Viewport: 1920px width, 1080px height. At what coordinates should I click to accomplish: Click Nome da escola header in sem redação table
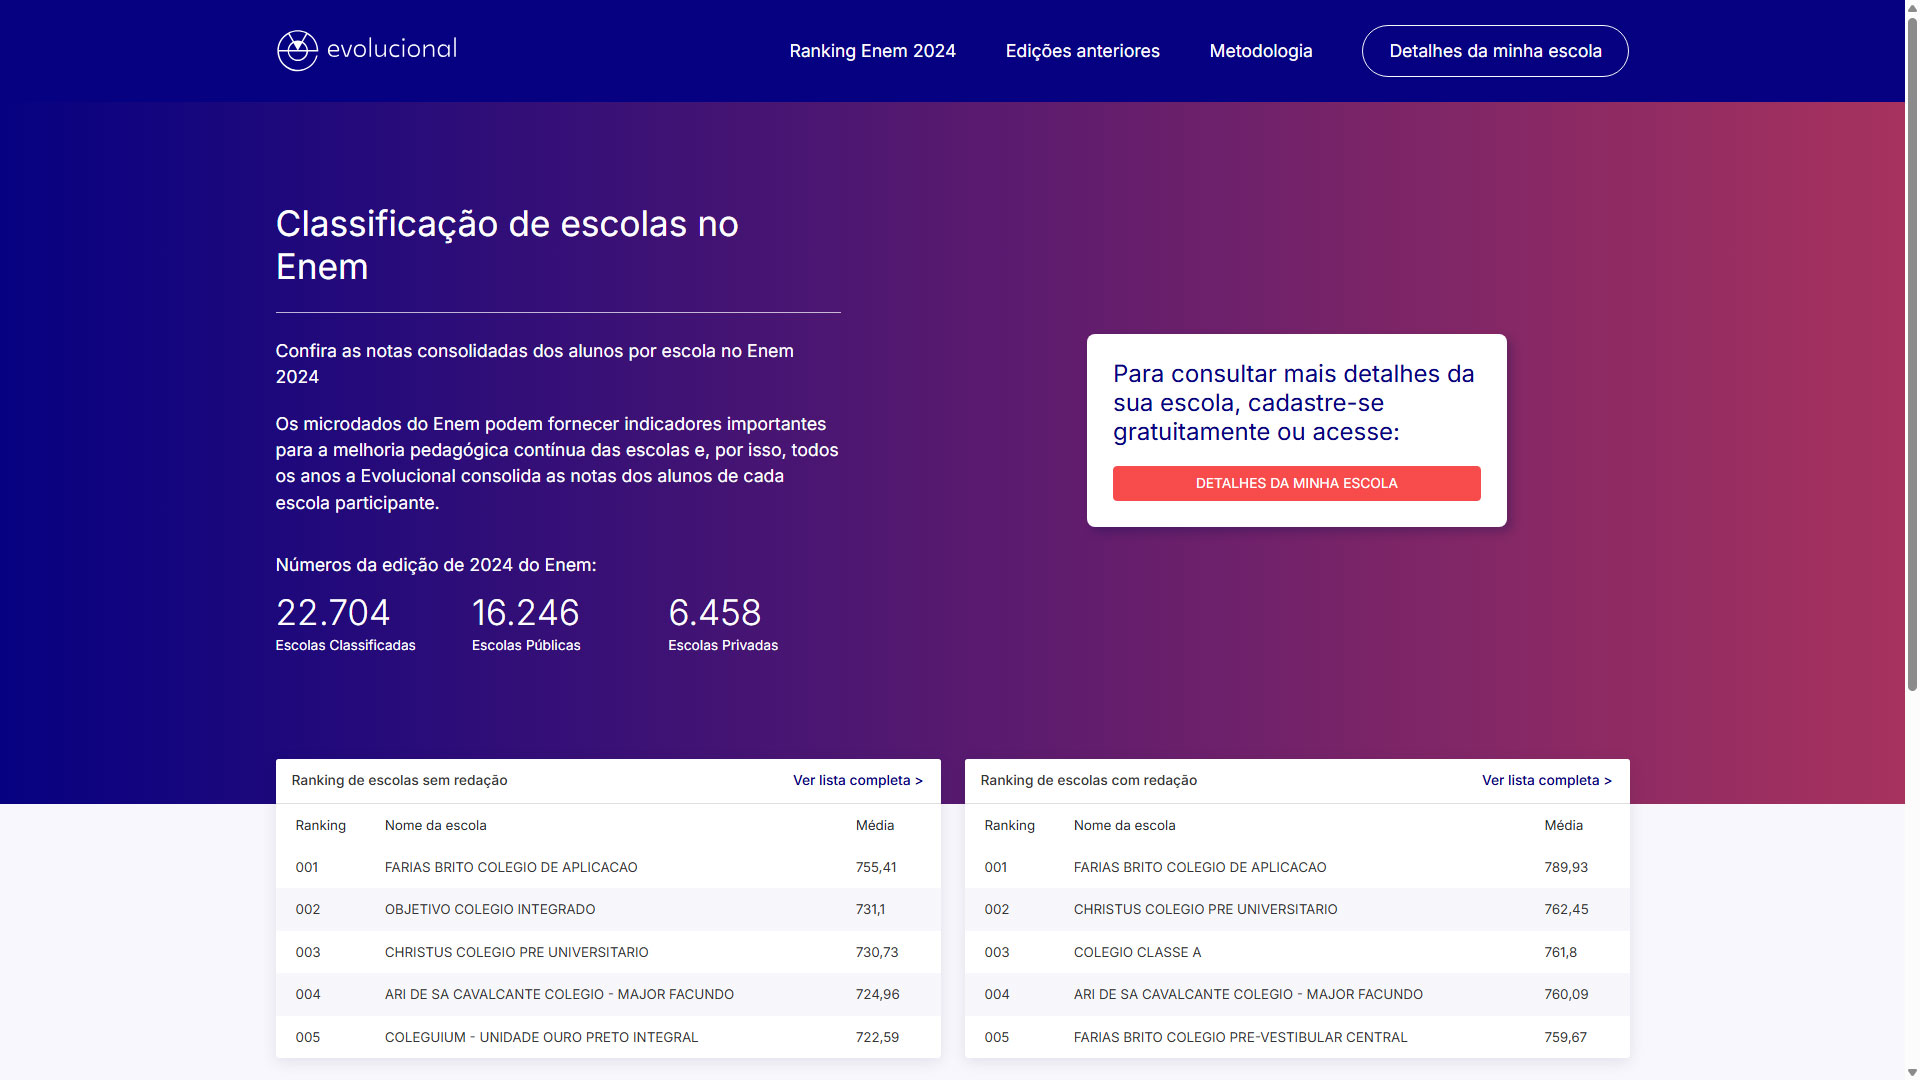[435, 825]
